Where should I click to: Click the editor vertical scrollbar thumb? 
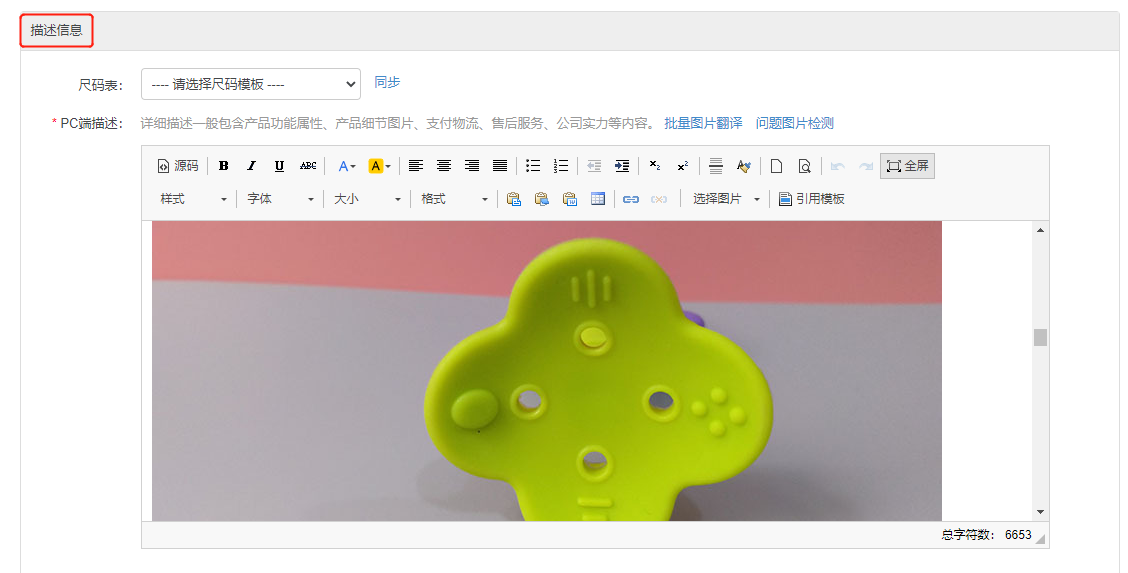click(x=1040, y=337)
